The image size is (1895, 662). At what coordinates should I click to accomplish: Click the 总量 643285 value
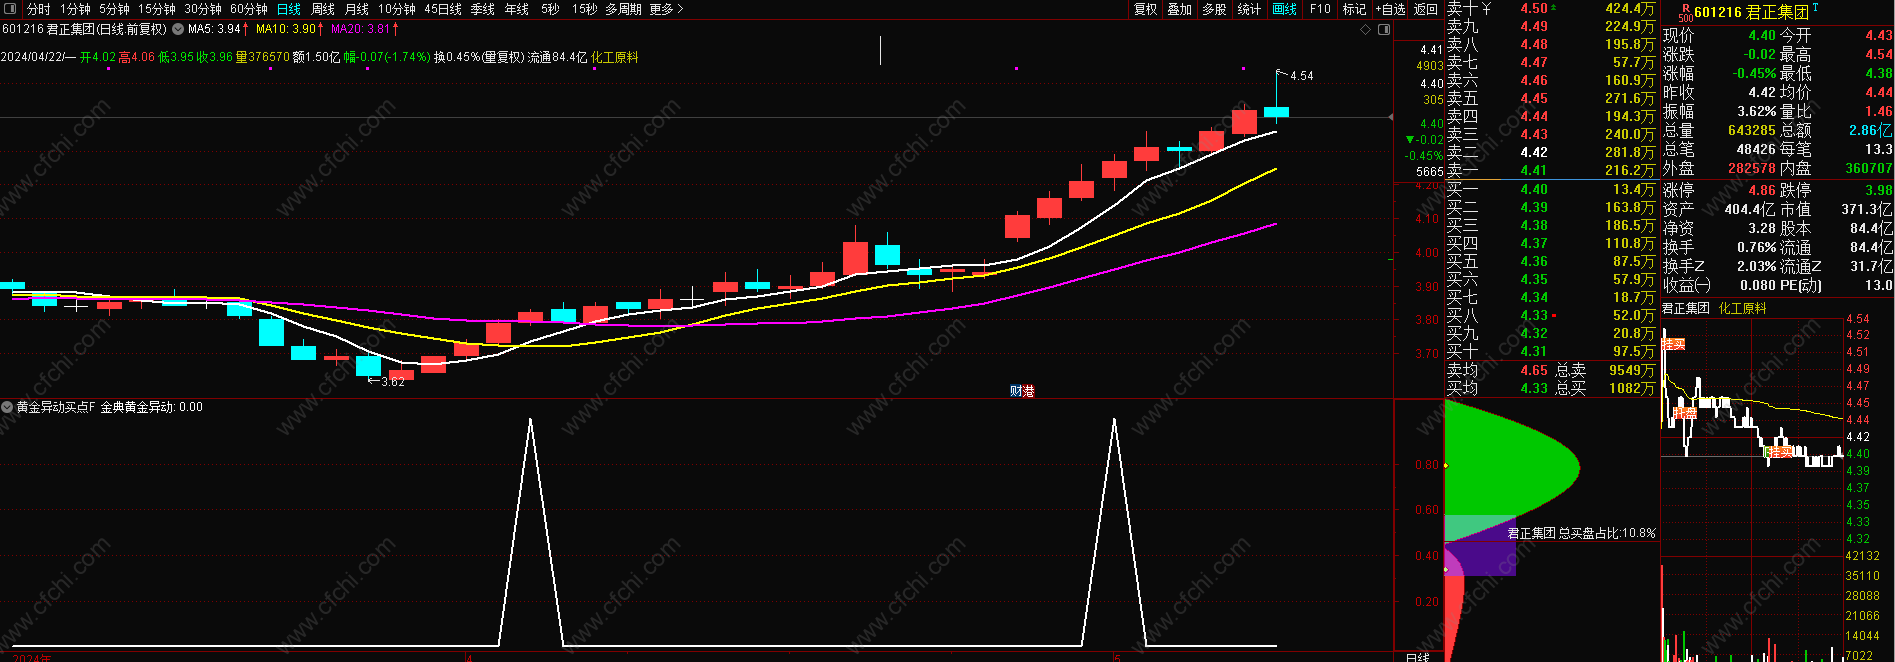(x=1752, y=130)
